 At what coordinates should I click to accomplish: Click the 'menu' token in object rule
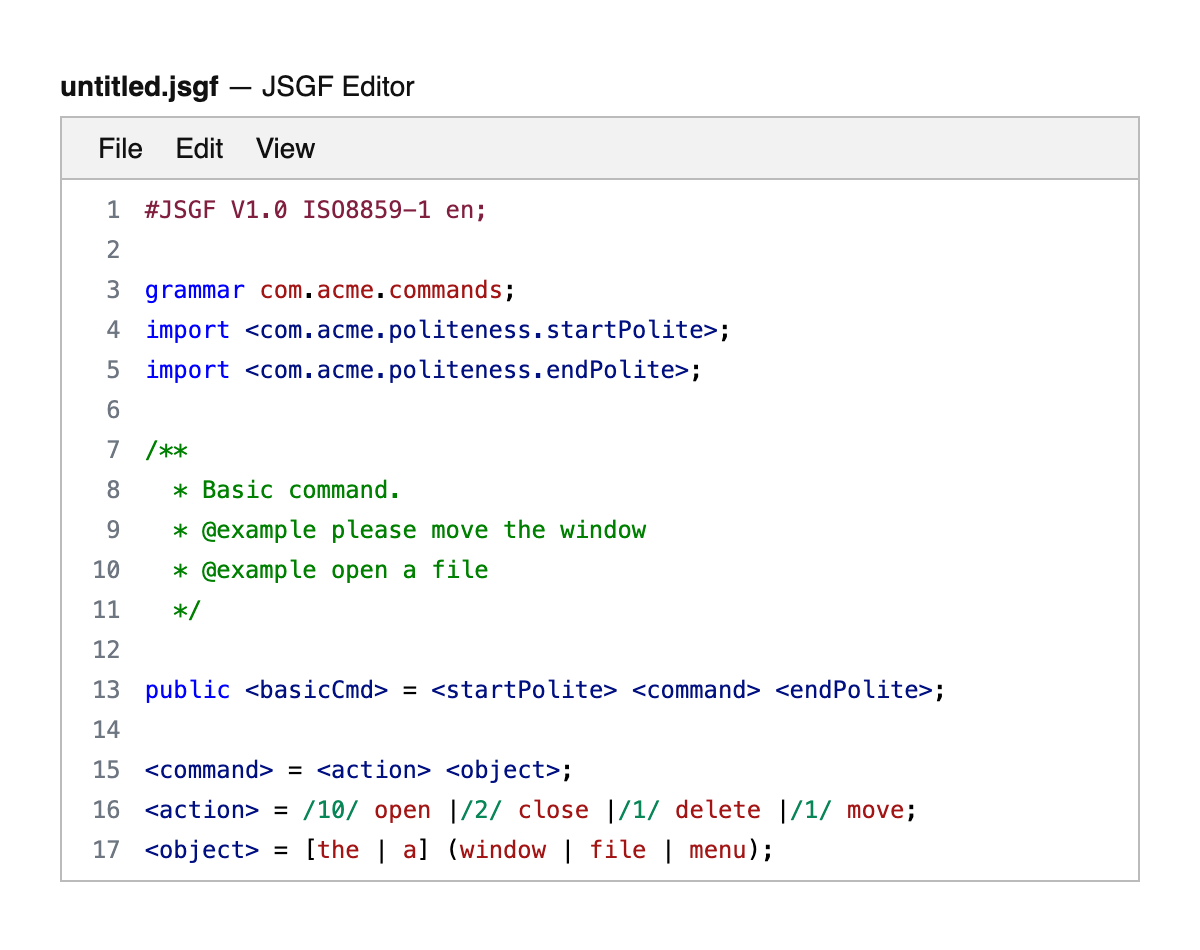click(x=717, y=850)
